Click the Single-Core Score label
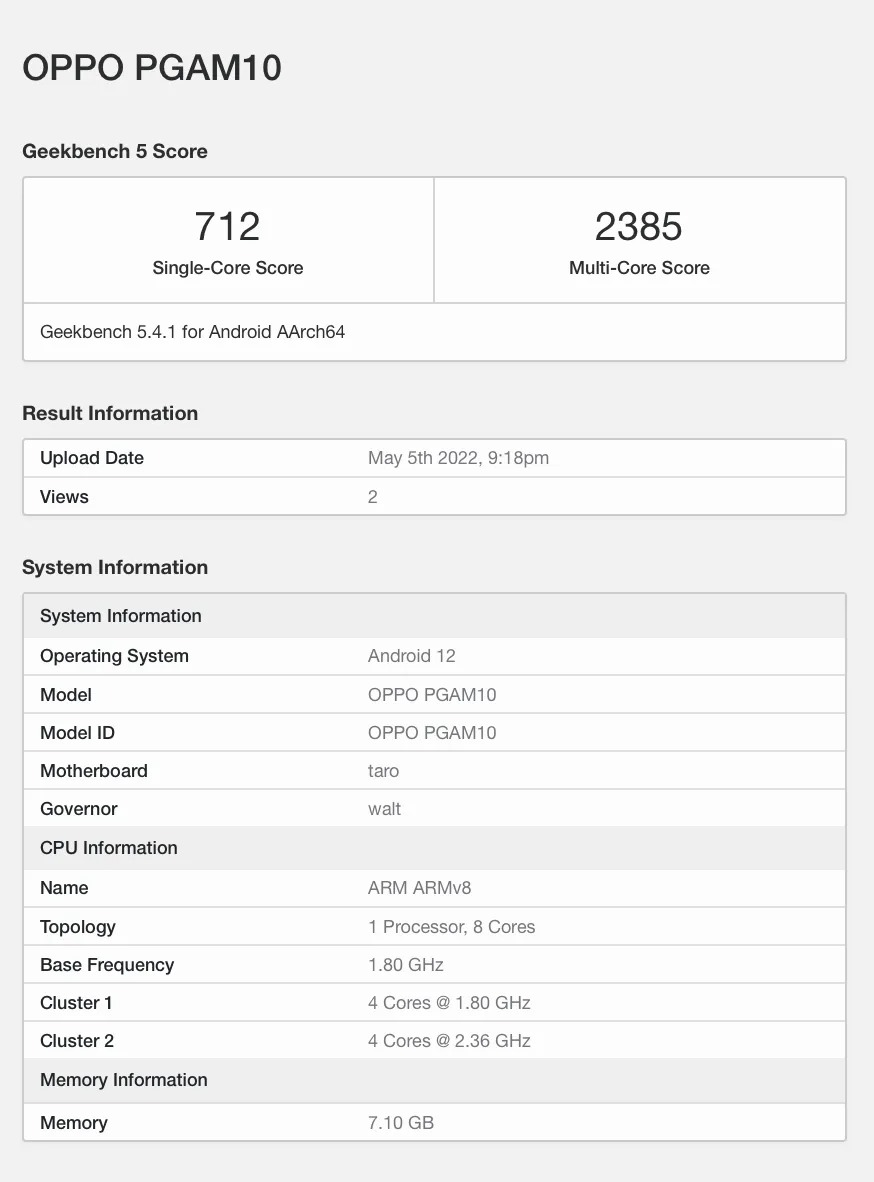Image resolution: width=874 pixels, height=1182 pixels. pyautogui.click(x=228, y=268)
